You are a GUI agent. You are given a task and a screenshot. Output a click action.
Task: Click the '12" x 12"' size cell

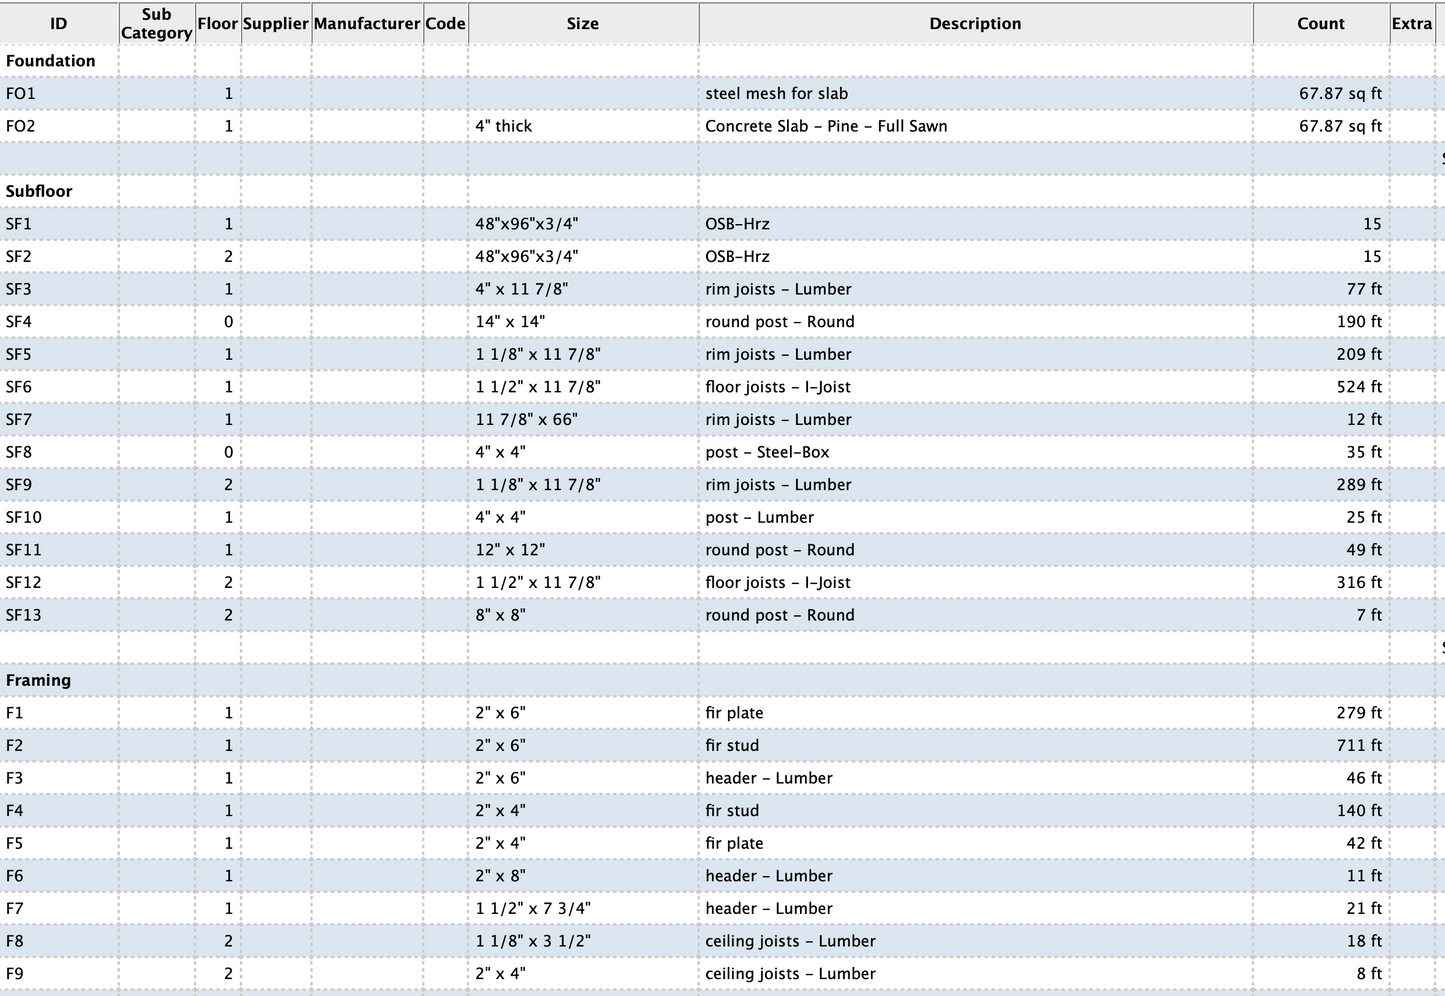tap(510, 550)
